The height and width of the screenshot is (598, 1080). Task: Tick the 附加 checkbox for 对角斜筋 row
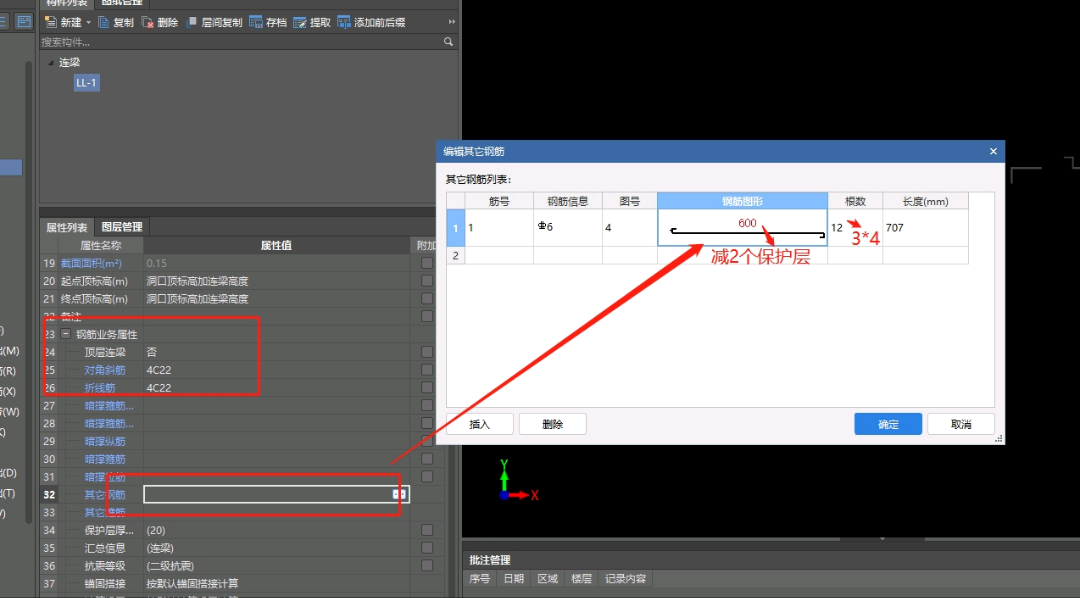pos(427,370)
